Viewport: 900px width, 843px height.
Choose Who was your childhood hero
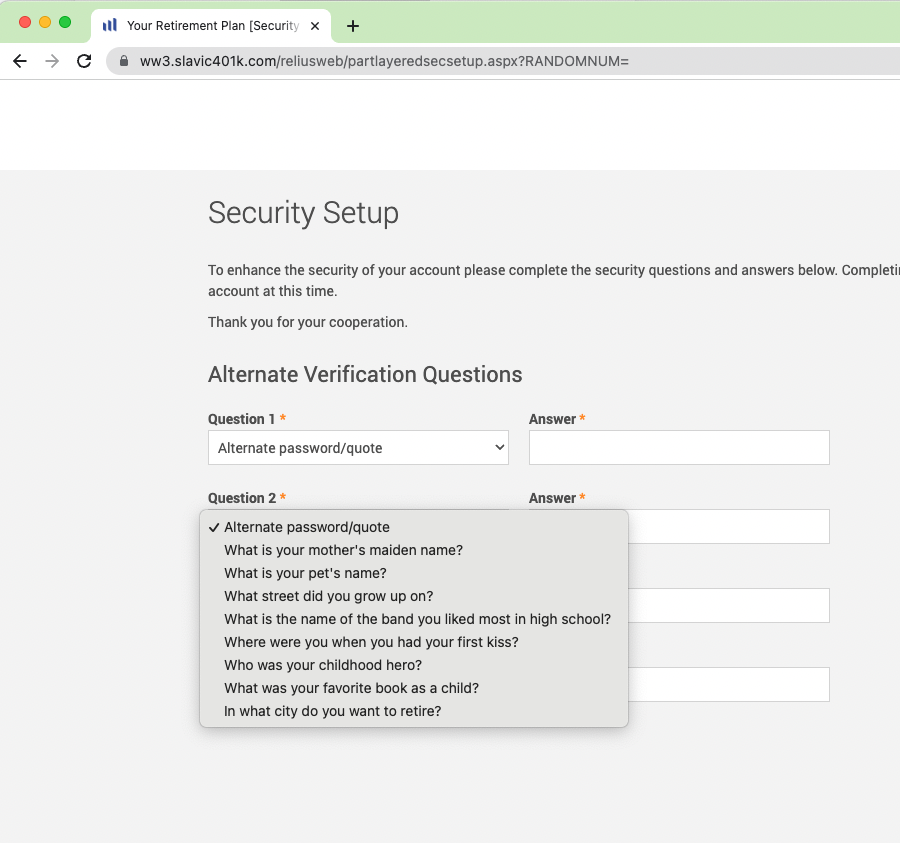tap(414, 665)
